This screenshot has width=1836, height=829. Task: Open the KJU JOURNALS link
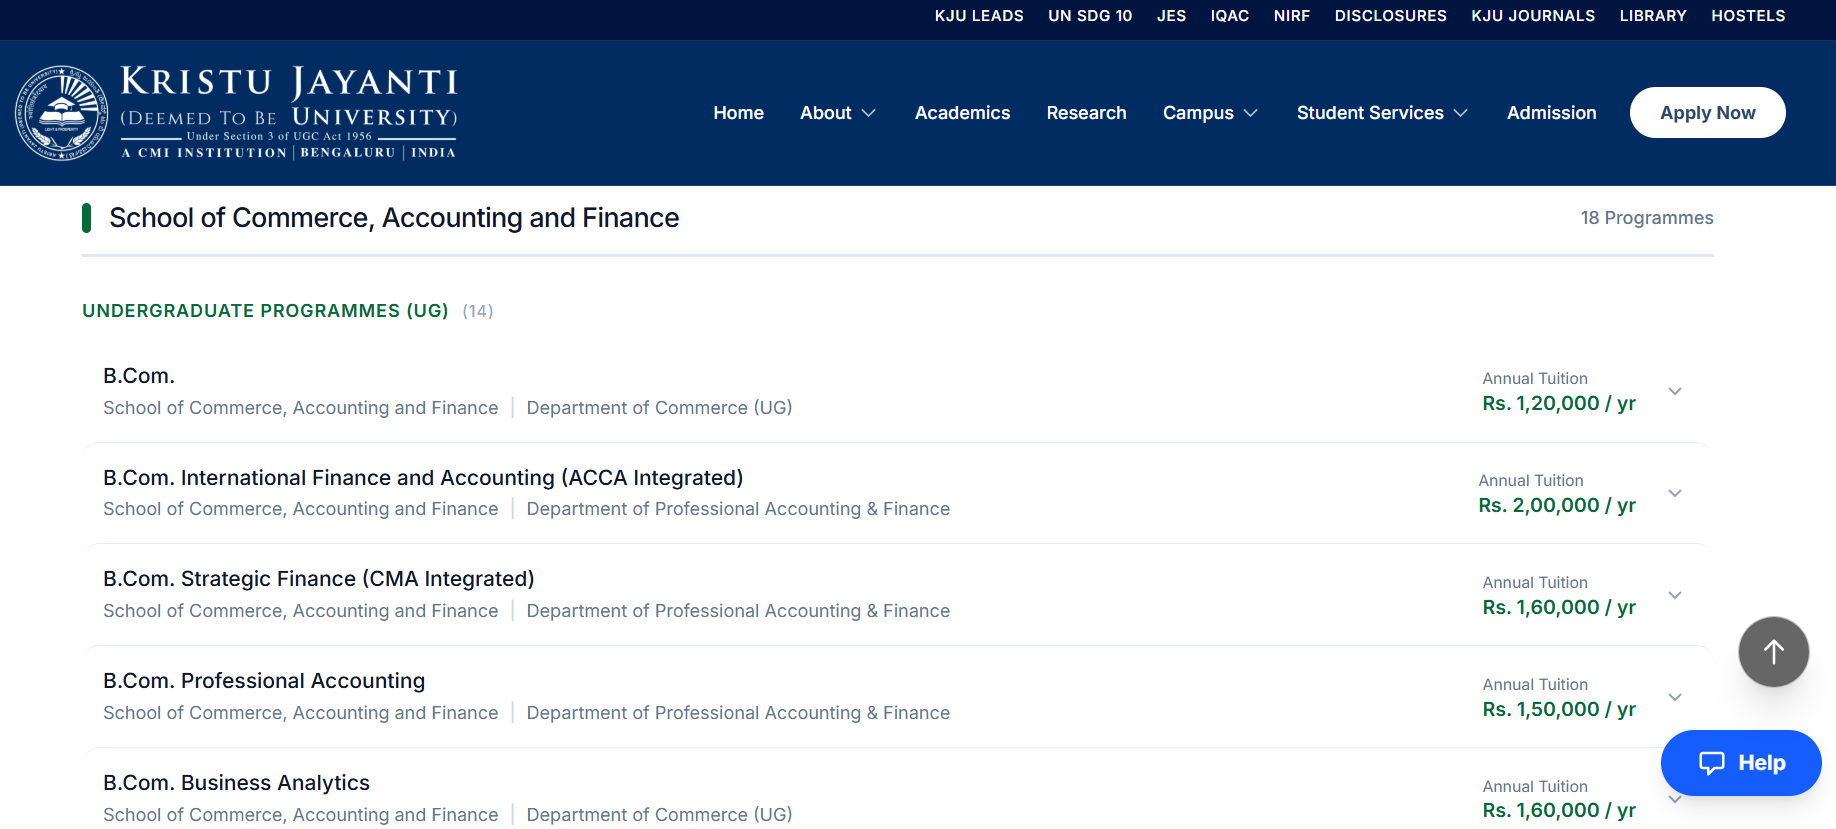click(1533, 16)
